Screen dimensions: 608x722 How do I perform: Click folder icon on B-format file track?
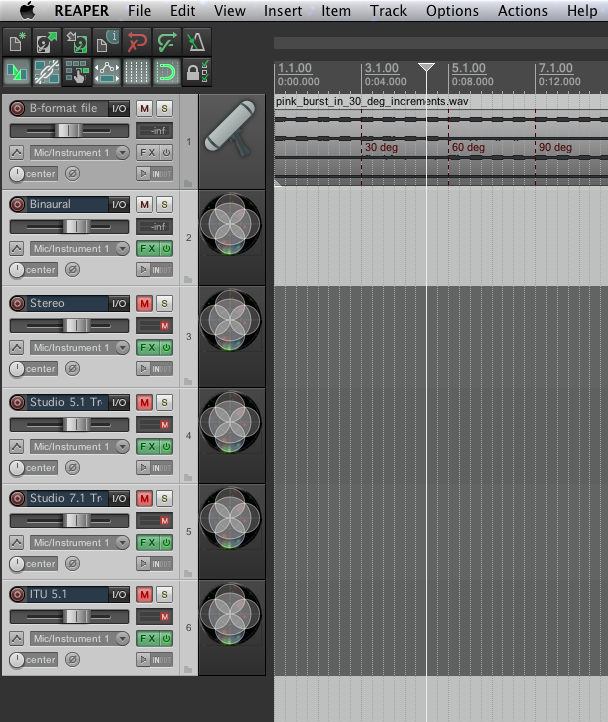point(188,183)
